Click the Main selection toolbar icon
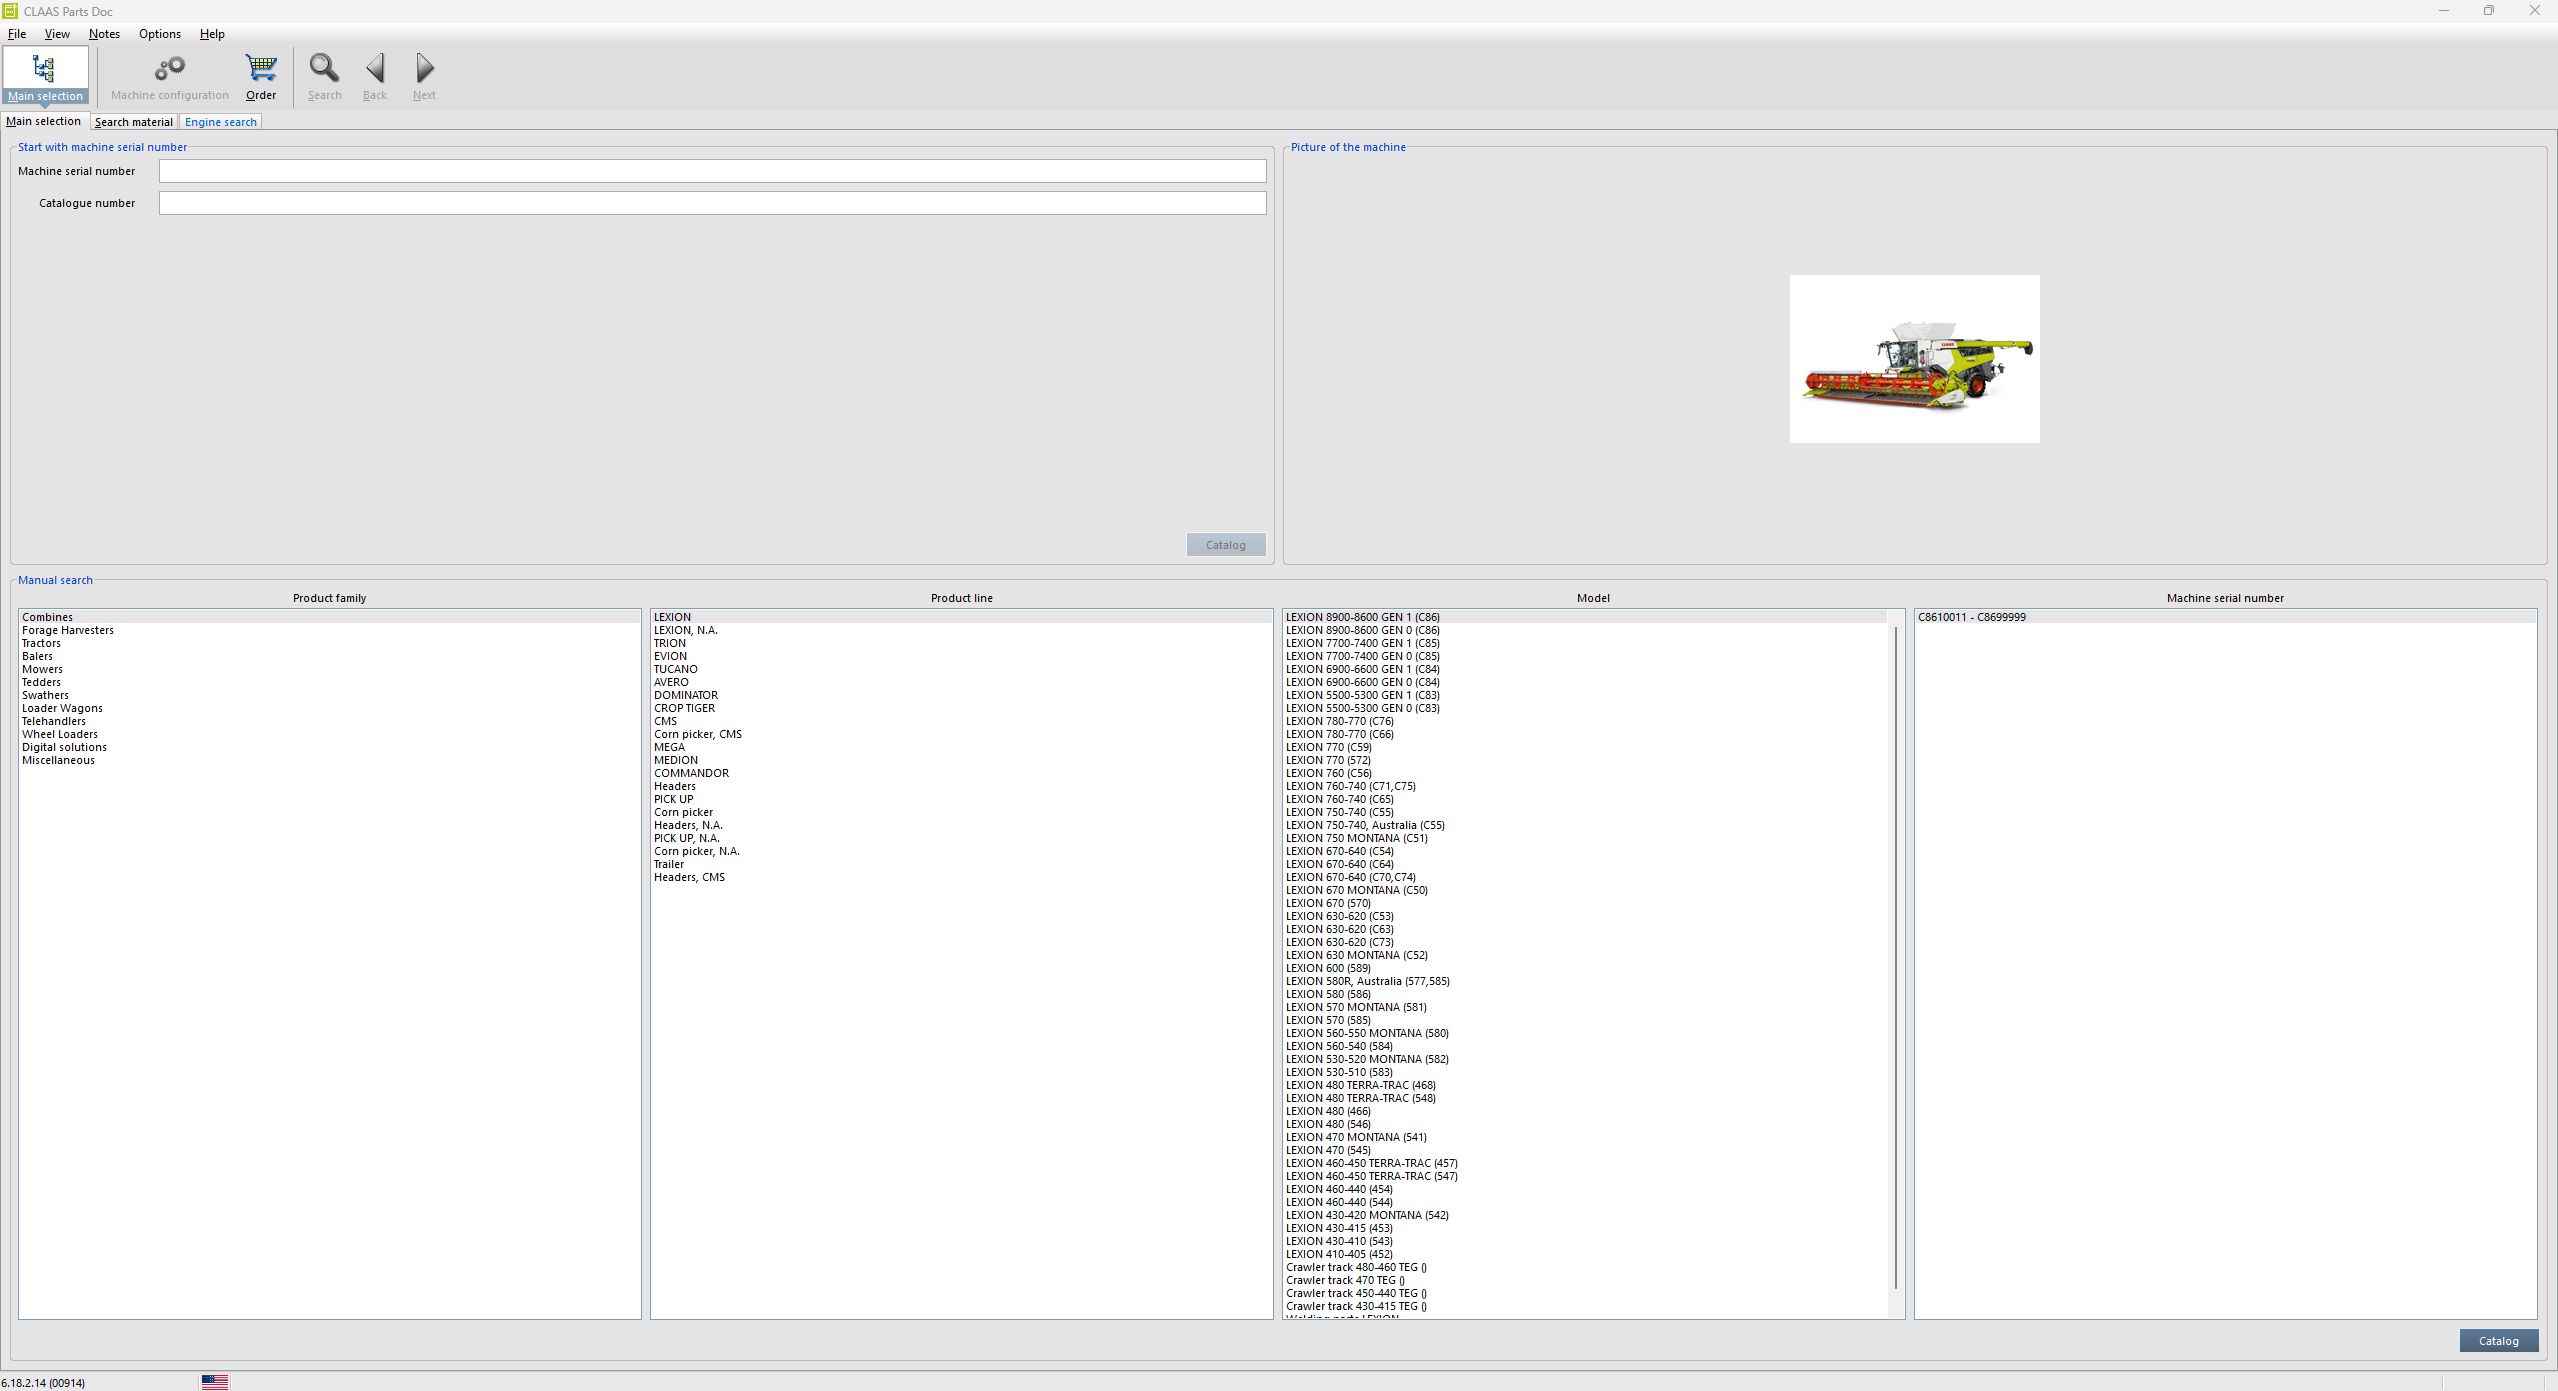2558x1391 pixels. click(44, 69)
